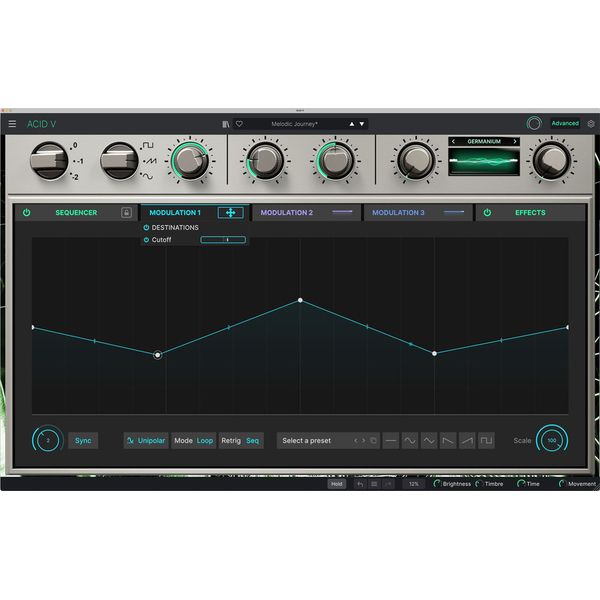Click the knob left of GERMANIUM display
The width and height of the screenshot is (600, 600).
416,160
